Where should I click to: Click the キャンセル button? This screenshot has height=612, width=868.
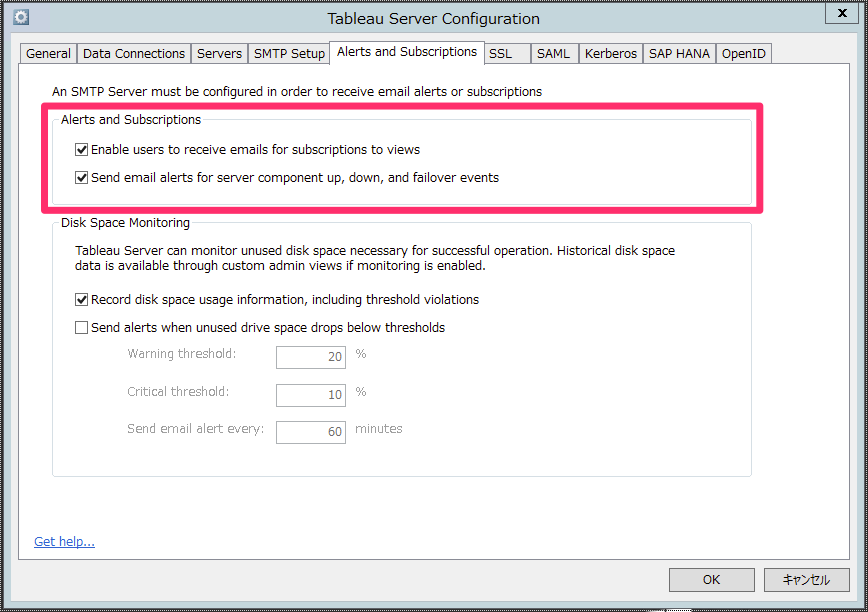coord(806,579)
